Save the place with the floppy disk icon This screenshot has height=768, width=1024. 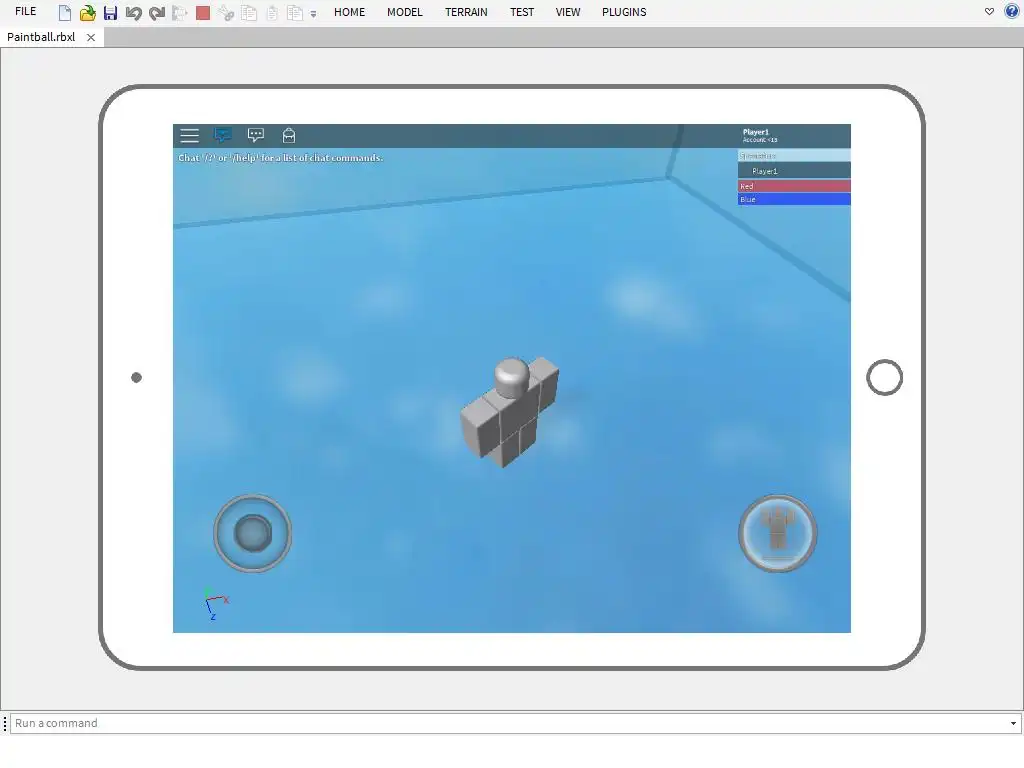tap(110, 12)
